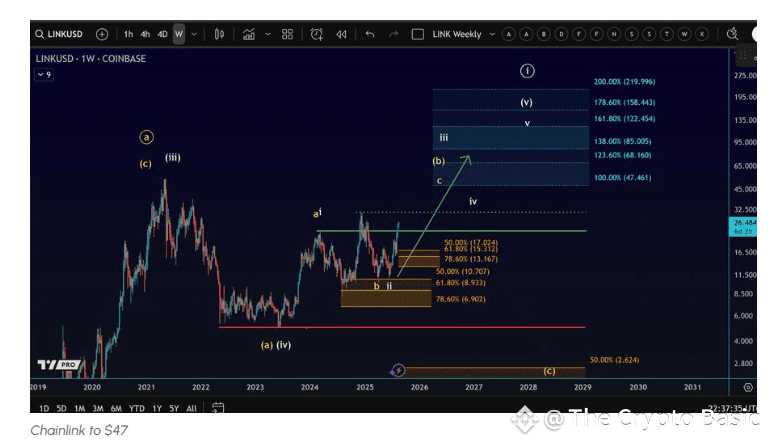Image resolution: width=768 pixels, height=445 pixels.
Task: Select the All date range
Action: click(192, 408)
